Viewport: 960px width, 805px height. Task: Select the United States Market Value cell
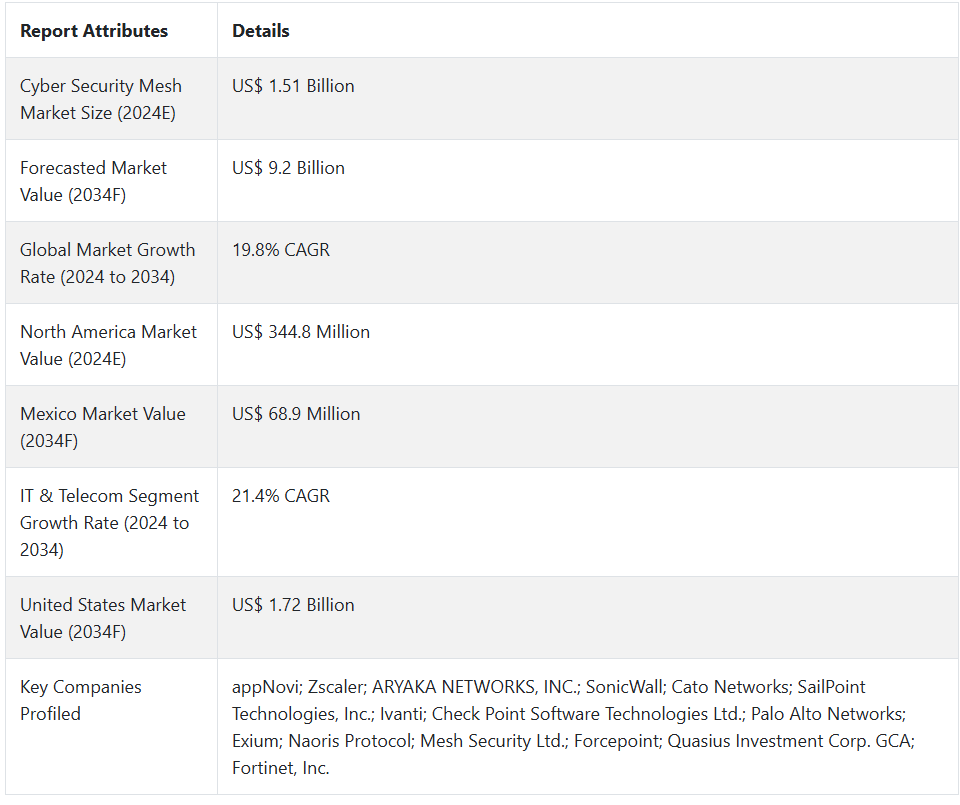tap(103, 618)
